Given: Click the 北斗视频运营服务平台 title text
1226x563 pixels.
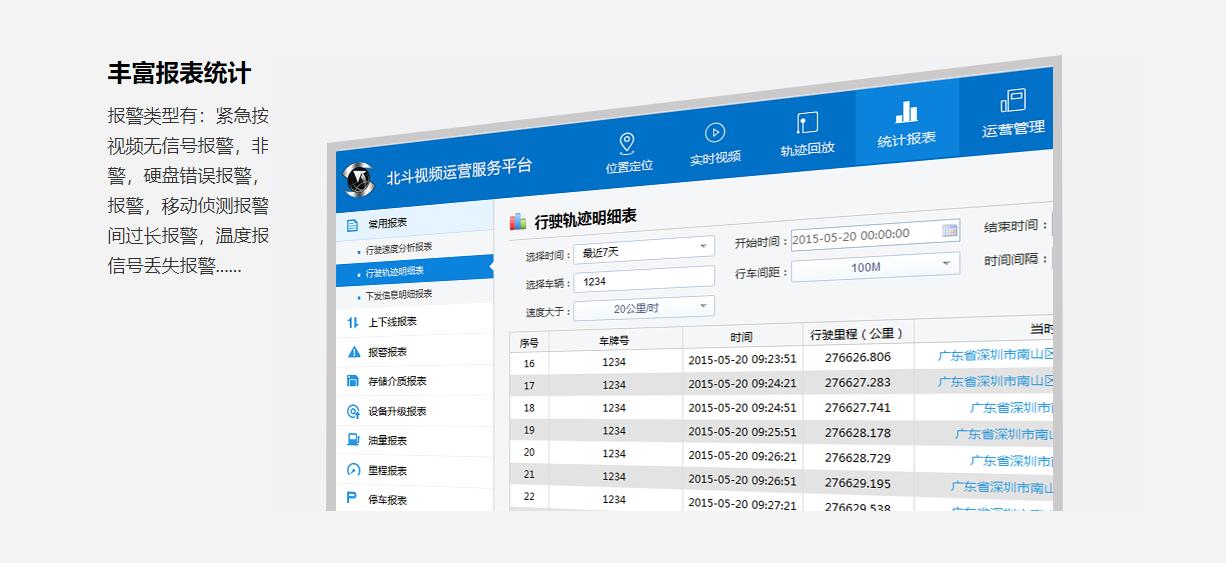Looking at the screenshot, I should pyautogui.click(x=460, y=173).
